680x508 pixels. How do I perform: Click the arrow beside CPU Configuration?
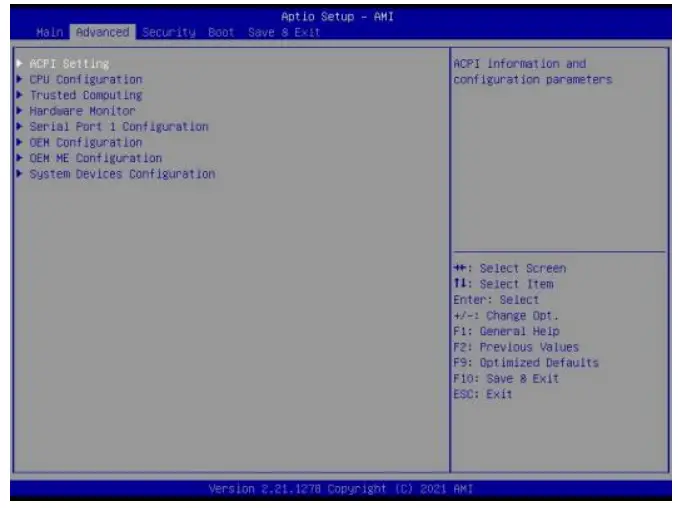pos(20,79)
